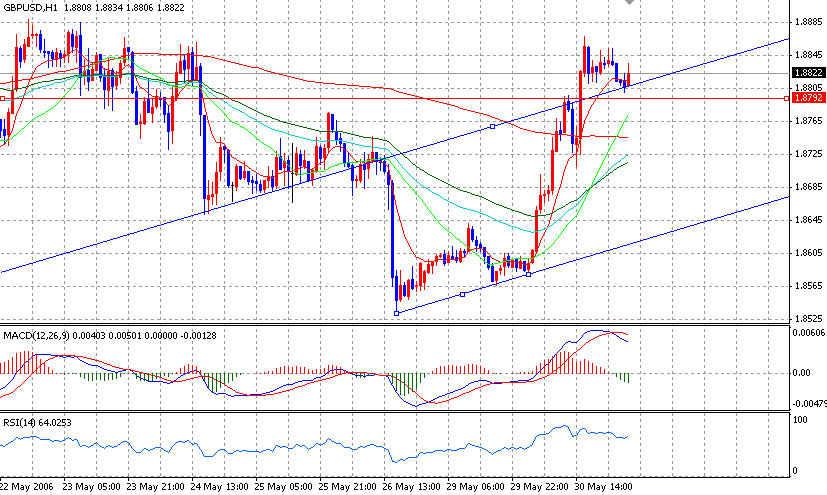Click the upper-right anchor point of the lower blue trendline

click(x=529, y=275)
